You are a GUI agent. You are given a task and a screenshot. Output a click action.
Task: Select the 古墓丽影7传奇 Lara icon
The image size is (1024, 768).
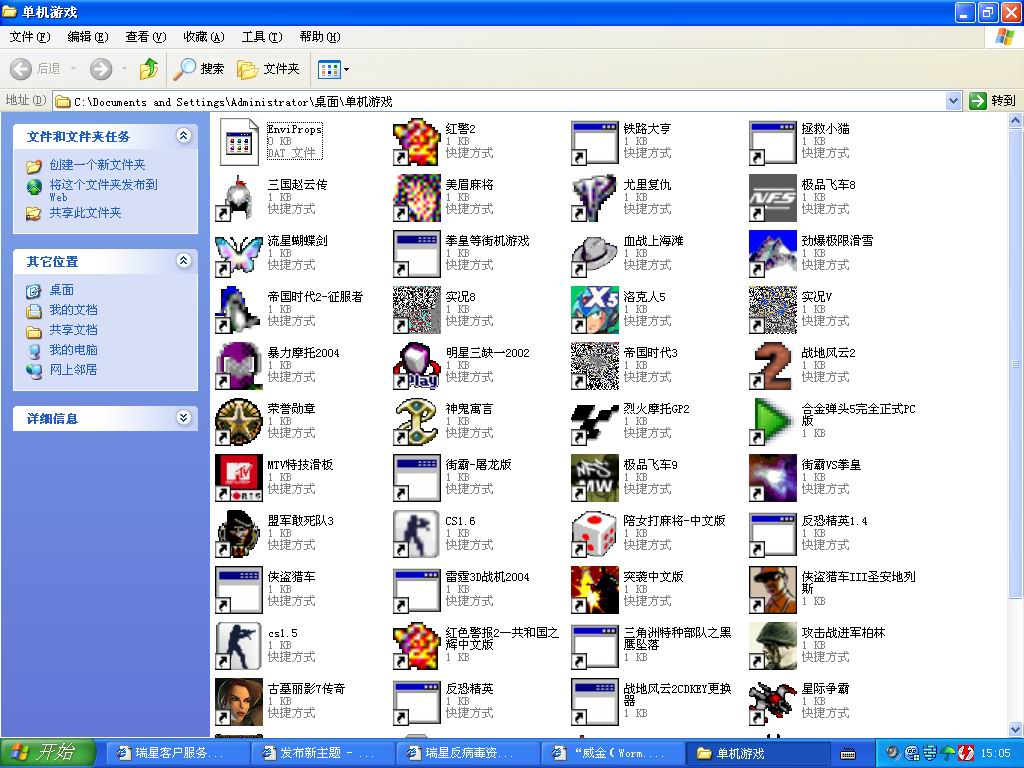[x=238, y=703]
